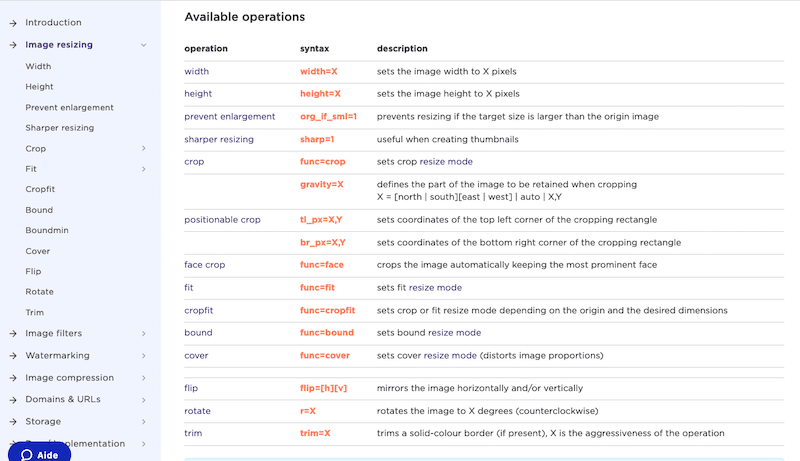Open the face crop operation link

[x=205, y=265]
